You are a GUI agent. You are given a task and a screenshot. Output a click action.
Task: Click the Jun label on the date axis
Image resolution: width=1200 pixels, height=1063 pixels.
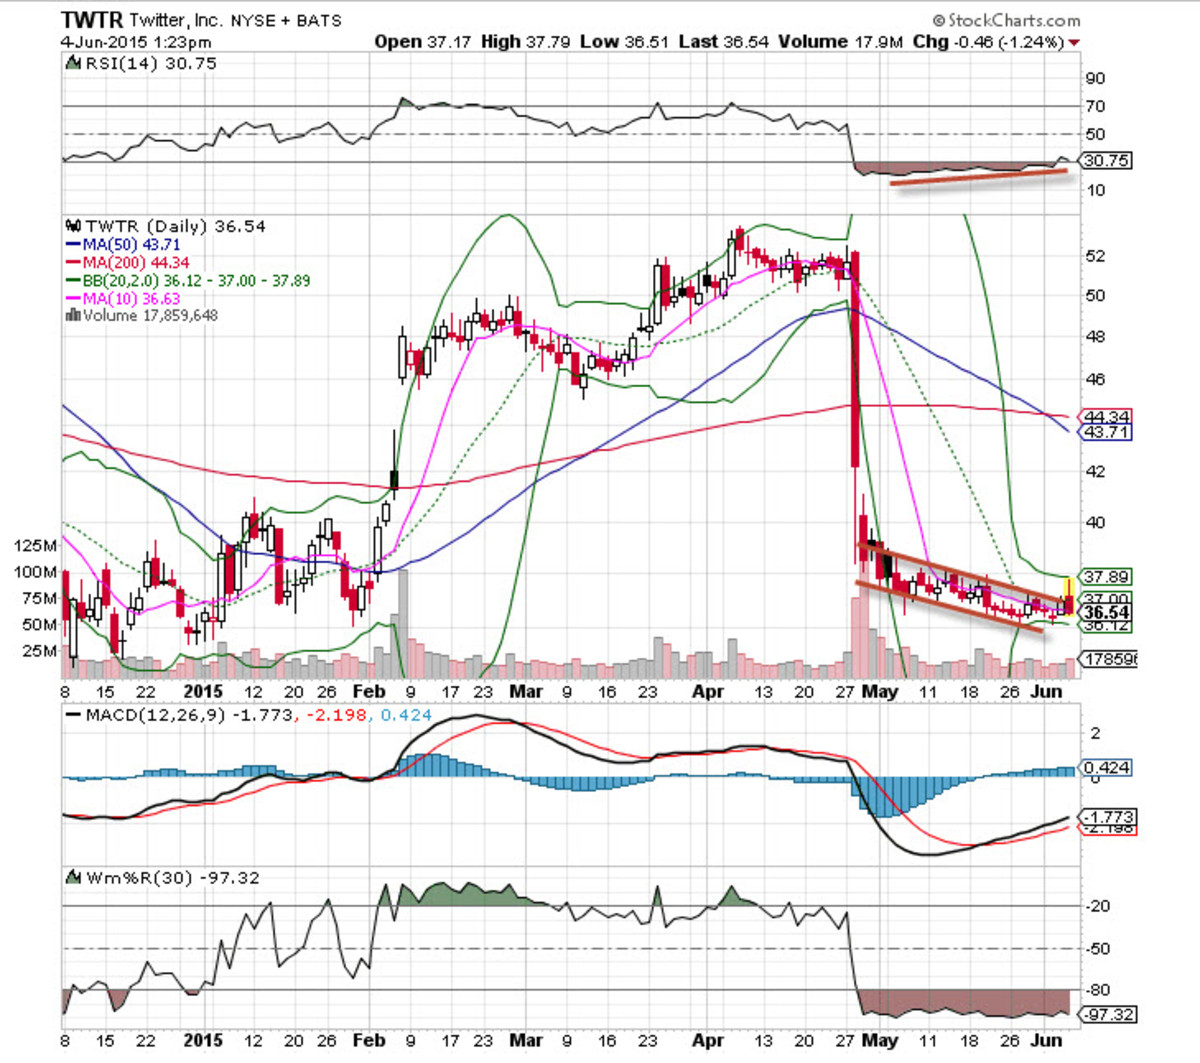coord(1048,690)
